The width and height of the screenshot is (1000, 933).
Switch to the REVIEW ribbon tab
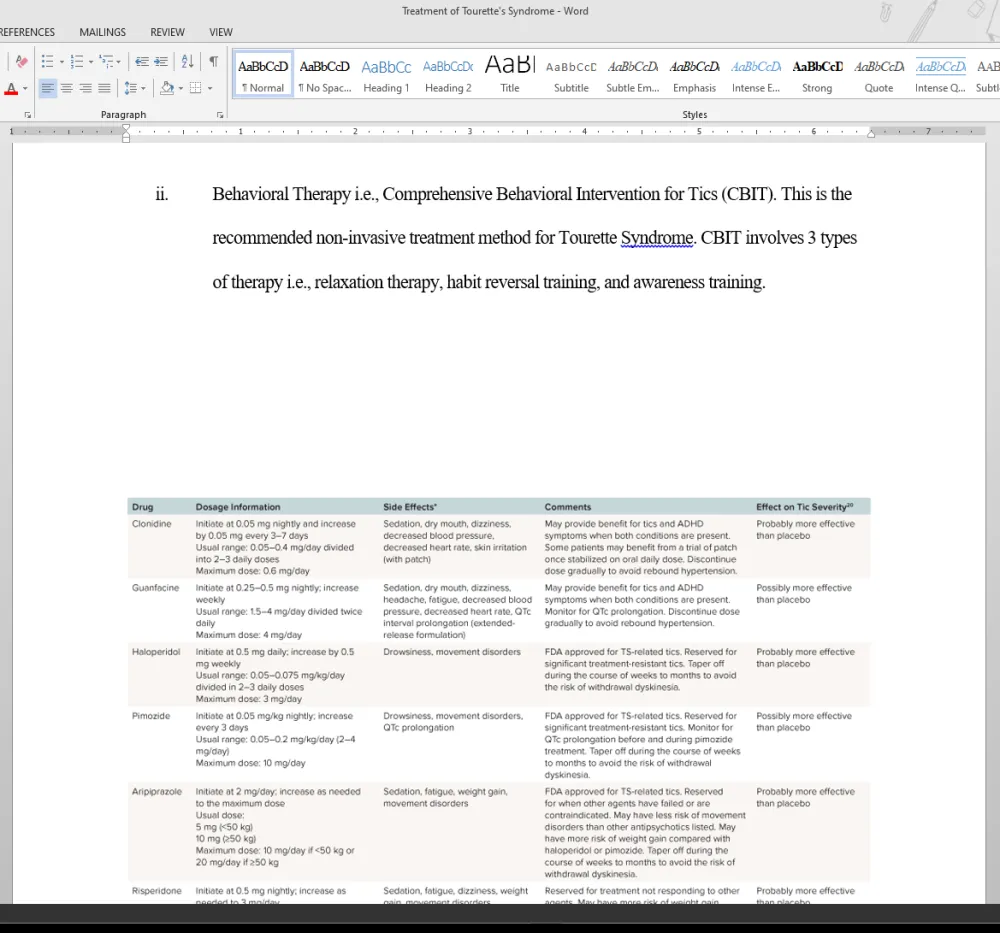click(x=167, y=32)
